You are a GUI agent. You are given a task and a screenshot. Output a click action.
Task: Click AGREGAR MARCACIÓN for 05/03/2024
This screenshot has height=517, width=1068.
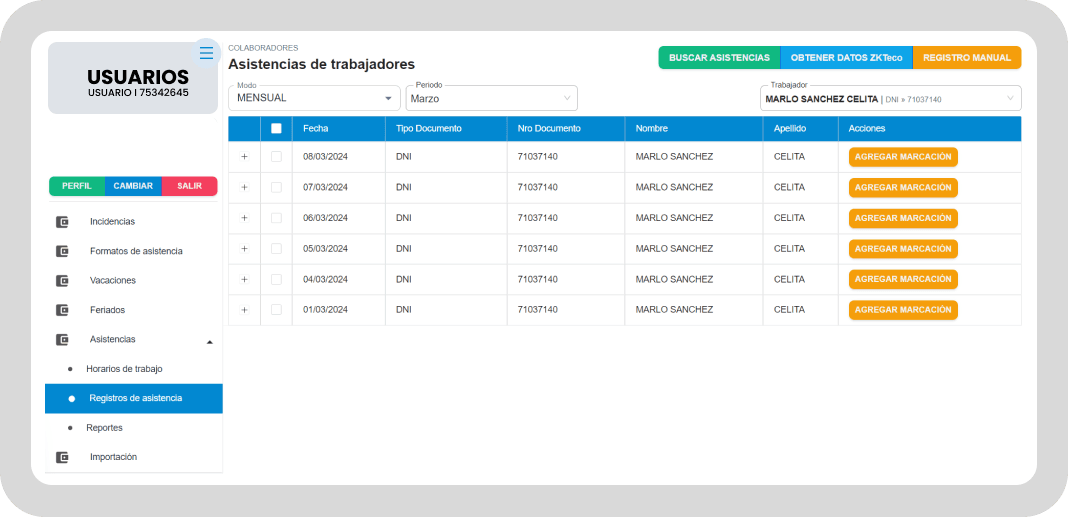click(903, 249)
